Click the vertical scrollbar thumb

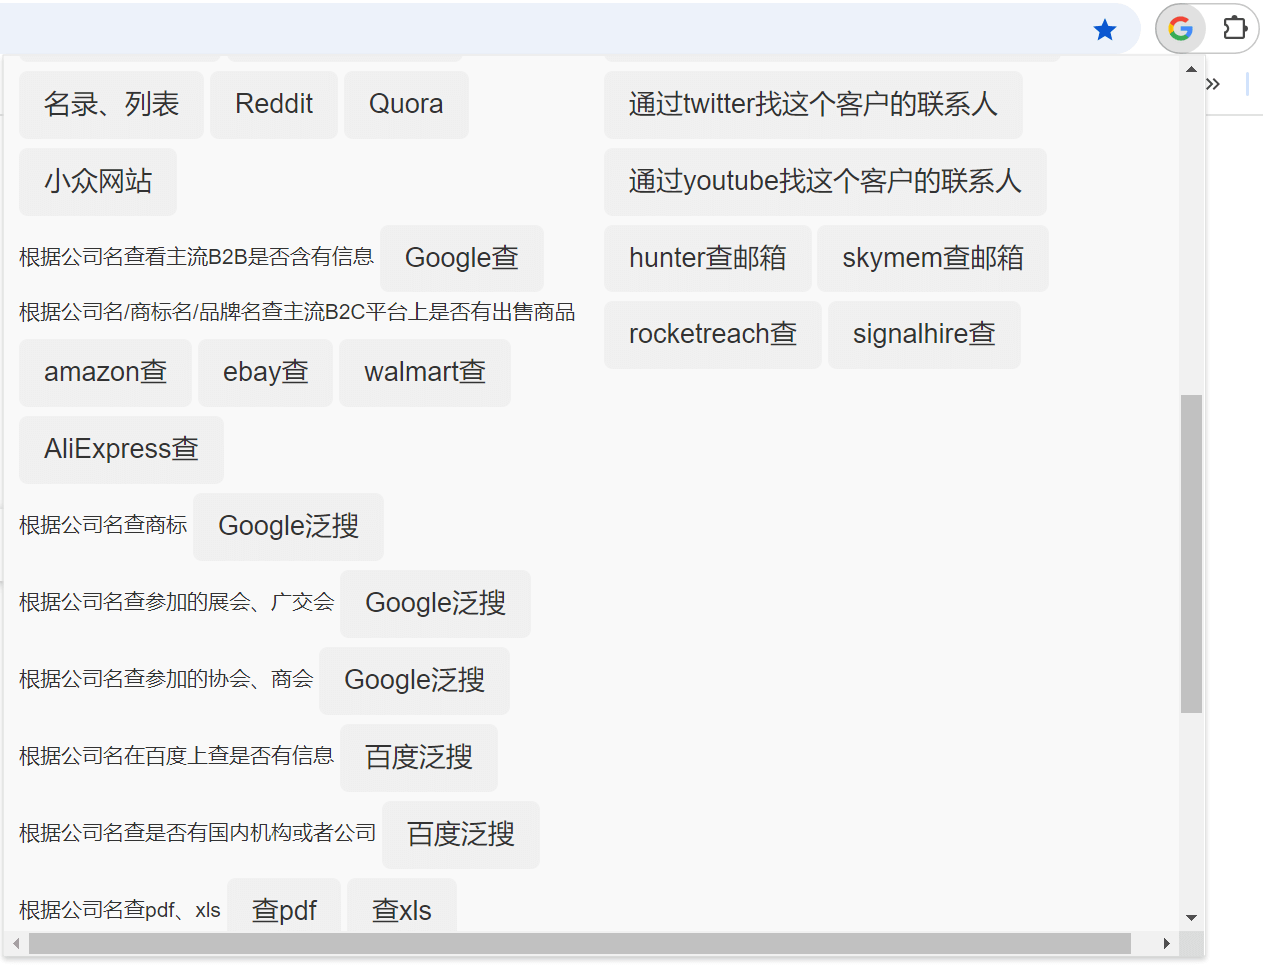(1191, 554)
